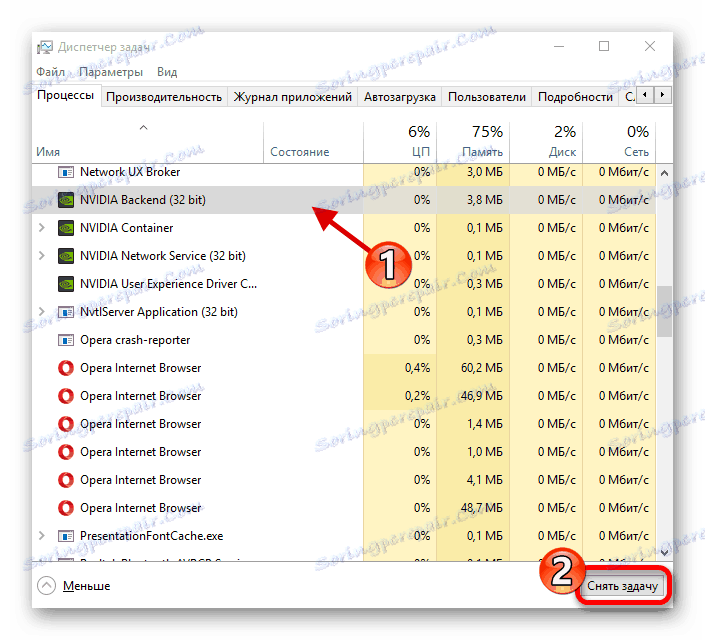This screenshot has width=705, height=640.
Task: Click the 46,9 МБ memory value
Action: coord(482,396)
